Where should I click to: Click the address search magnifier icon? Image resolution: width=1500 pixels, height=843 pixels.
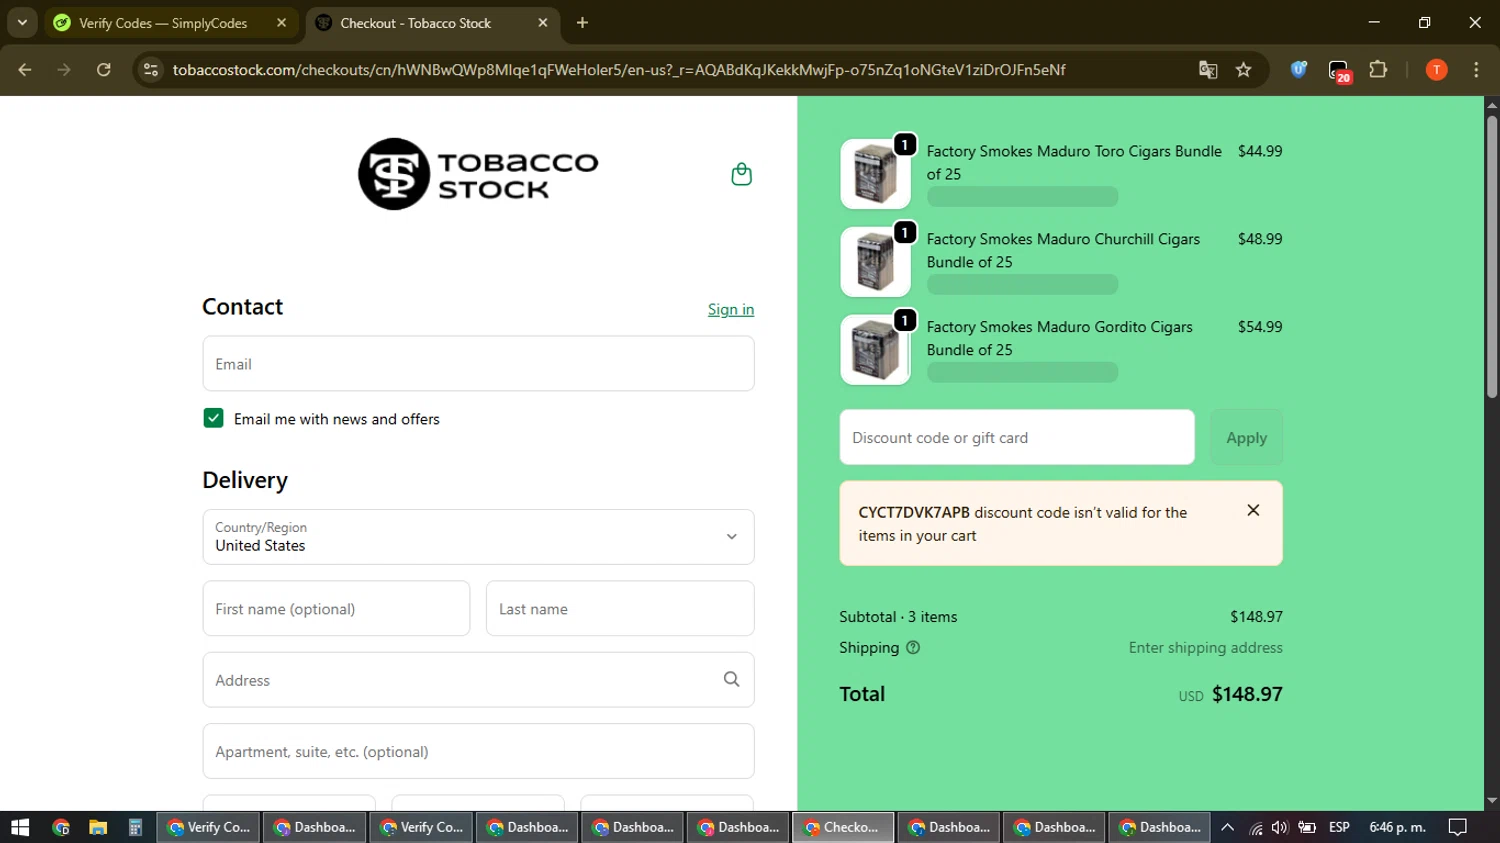click(x=731, y=679)
